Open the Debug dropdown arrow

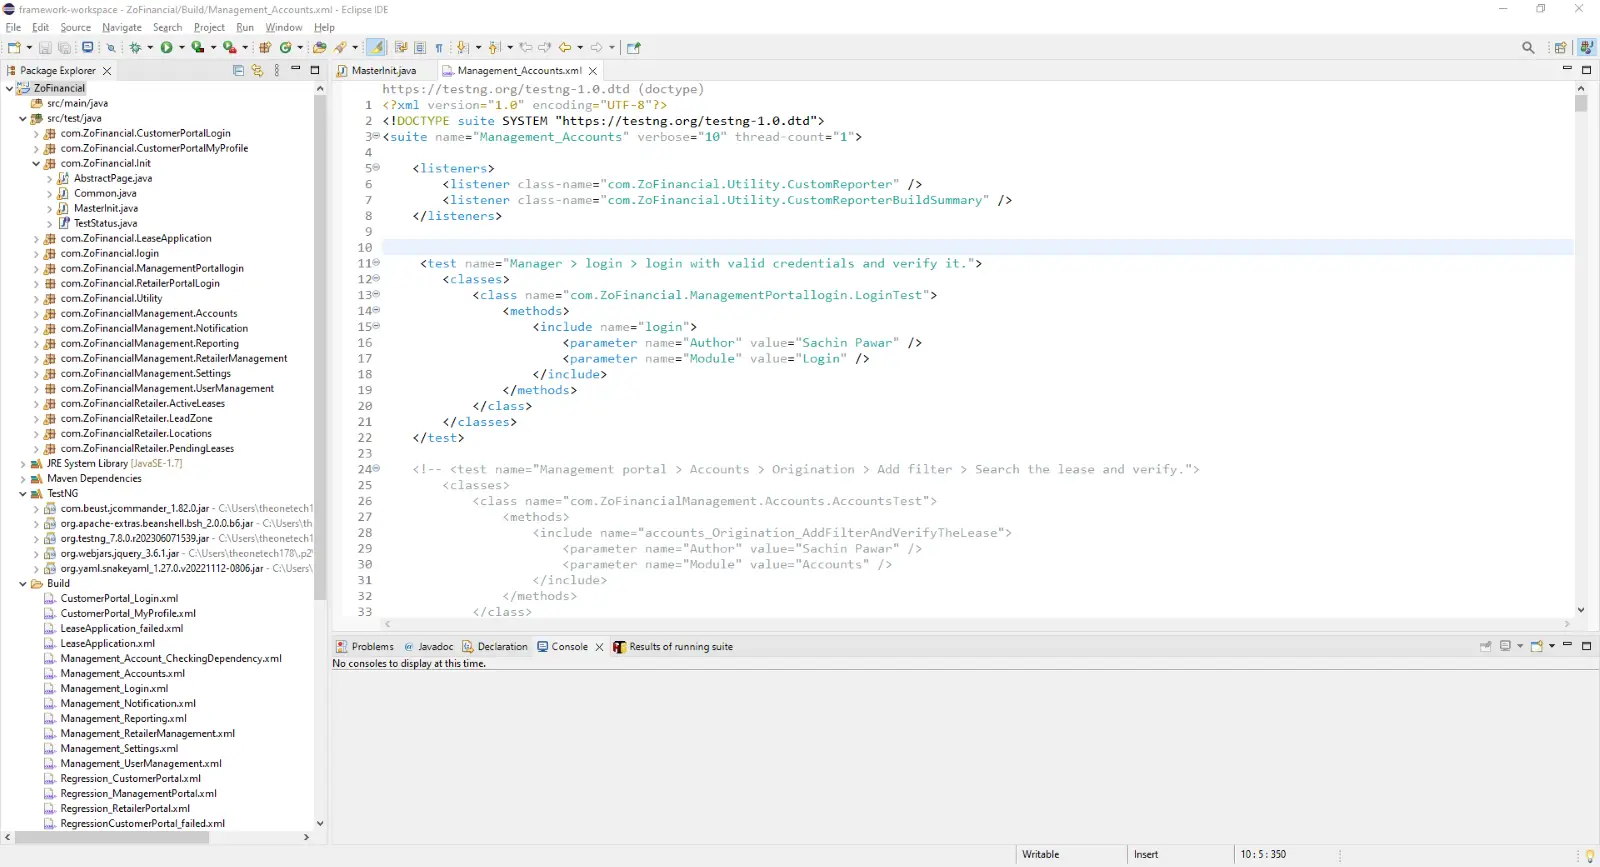point(150,47)
